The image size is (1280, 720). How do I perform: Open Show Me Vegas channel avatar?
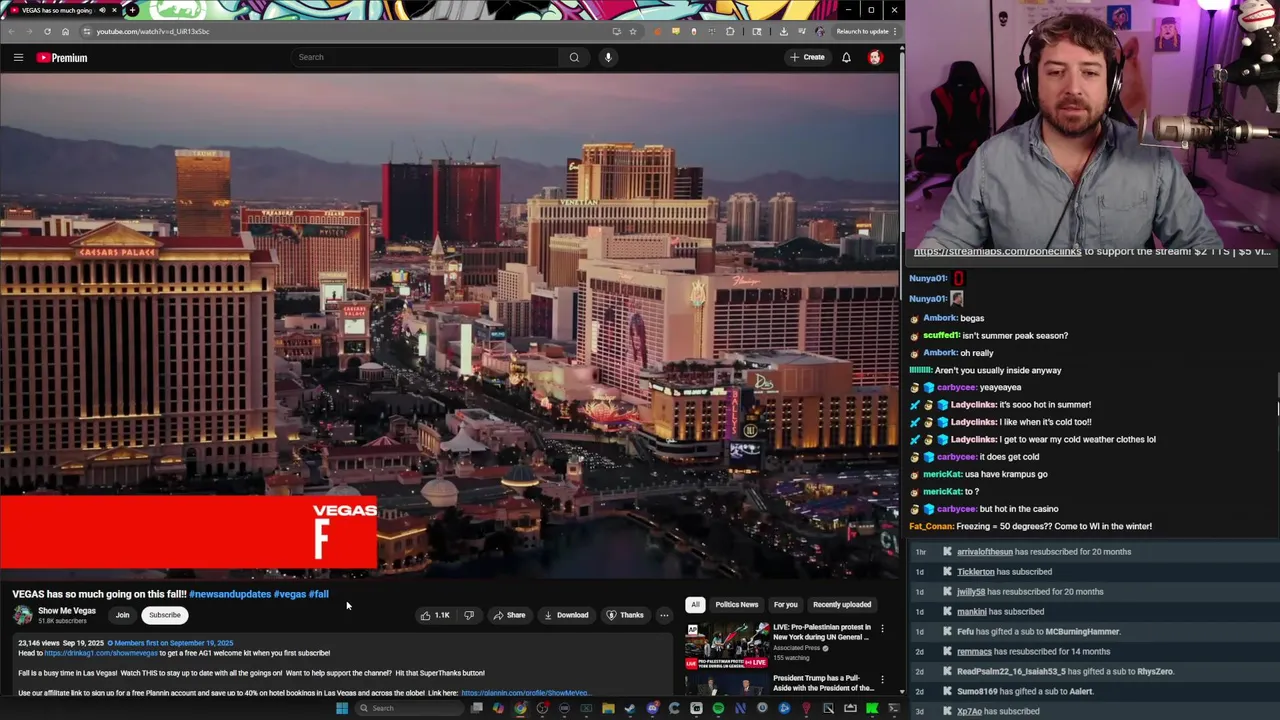22,615
